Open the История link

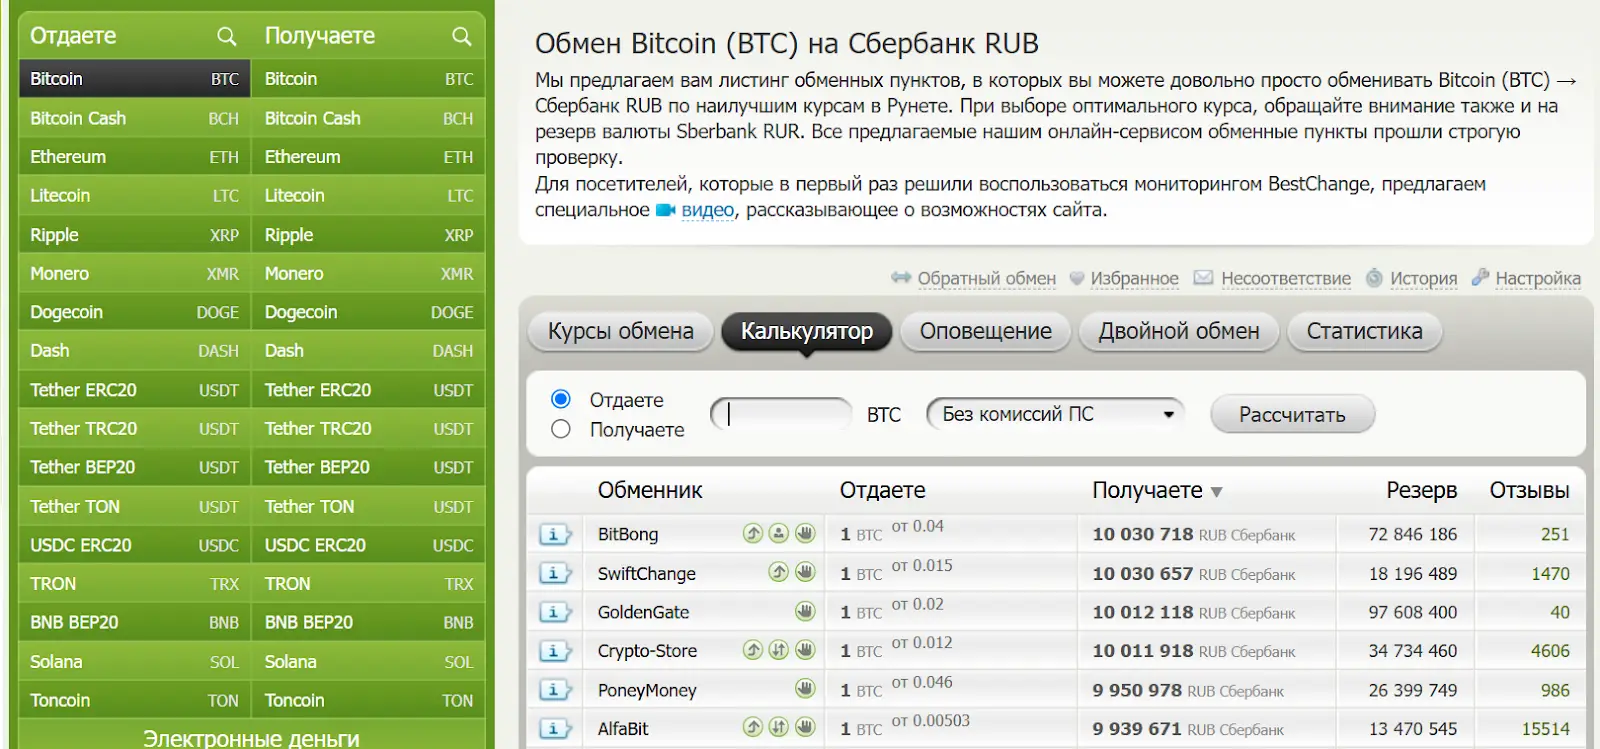click(x=1424, y=278)
